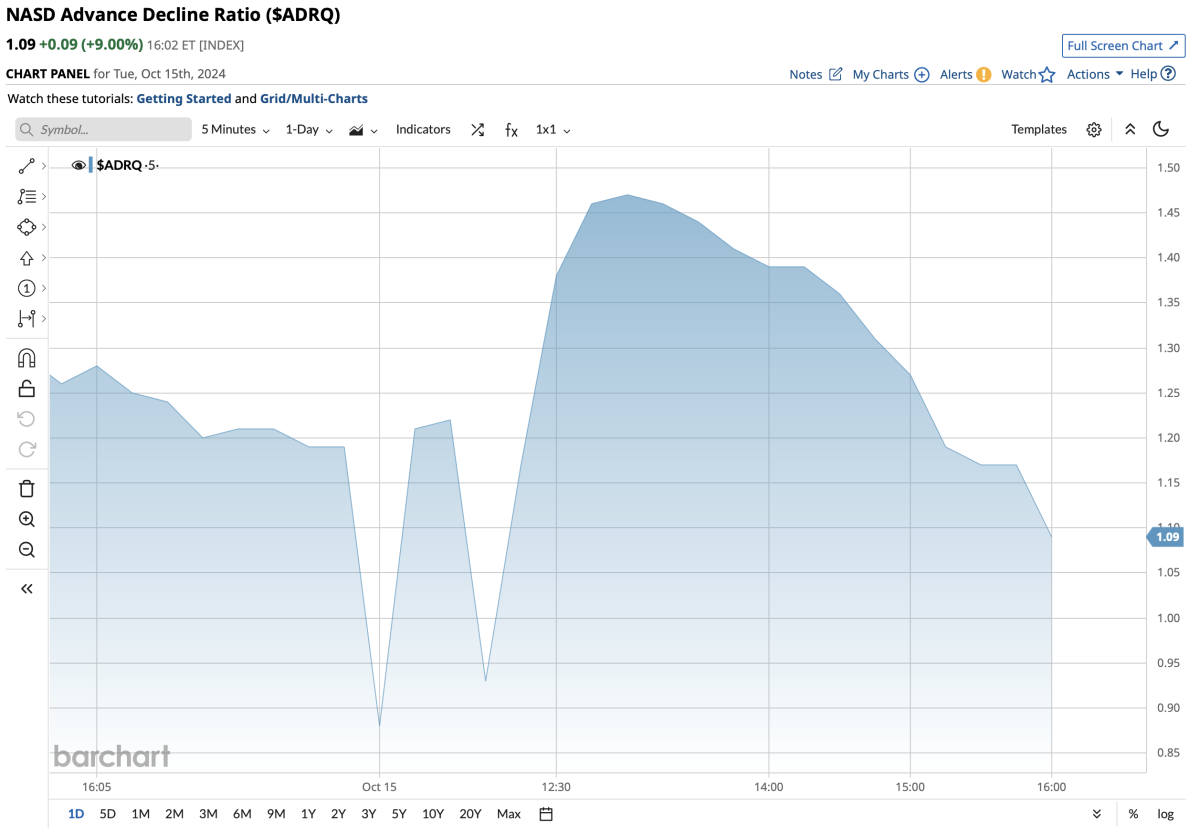Select the 1Y time range
1200x834 pixels.
point(308,814)
